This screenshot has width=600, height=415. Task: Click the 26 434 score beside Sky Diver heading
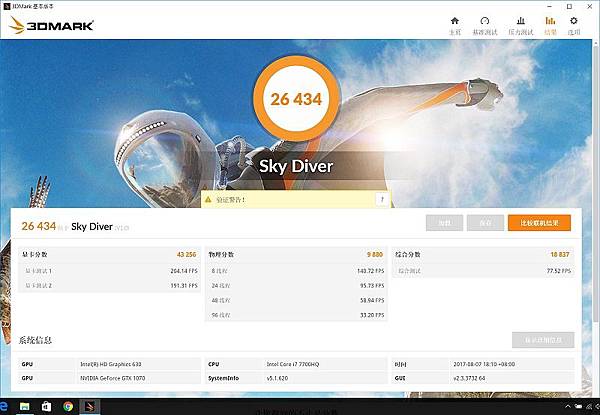tap(39, 226)
